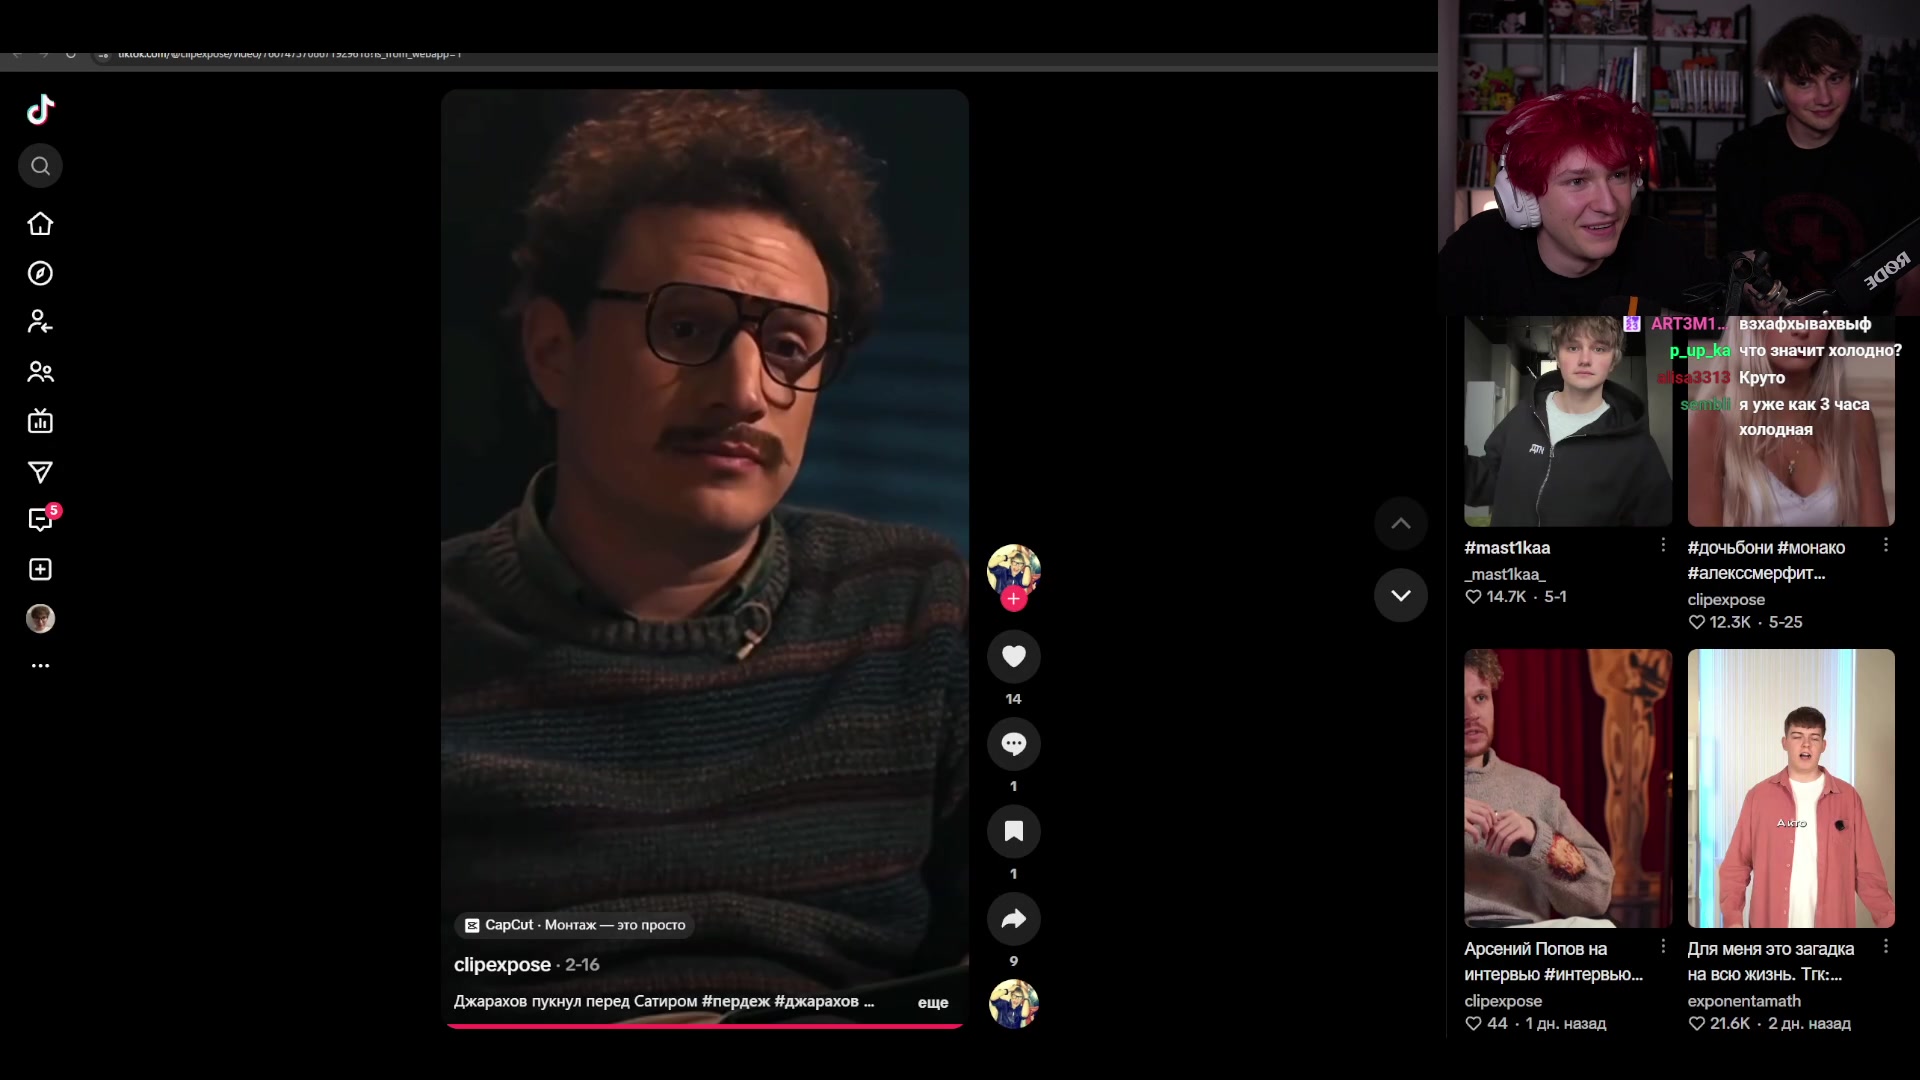Click the #джарахов hashtag in description
The height and width of the screenshot is (1080, 1920).
[x=816, y=1001]
